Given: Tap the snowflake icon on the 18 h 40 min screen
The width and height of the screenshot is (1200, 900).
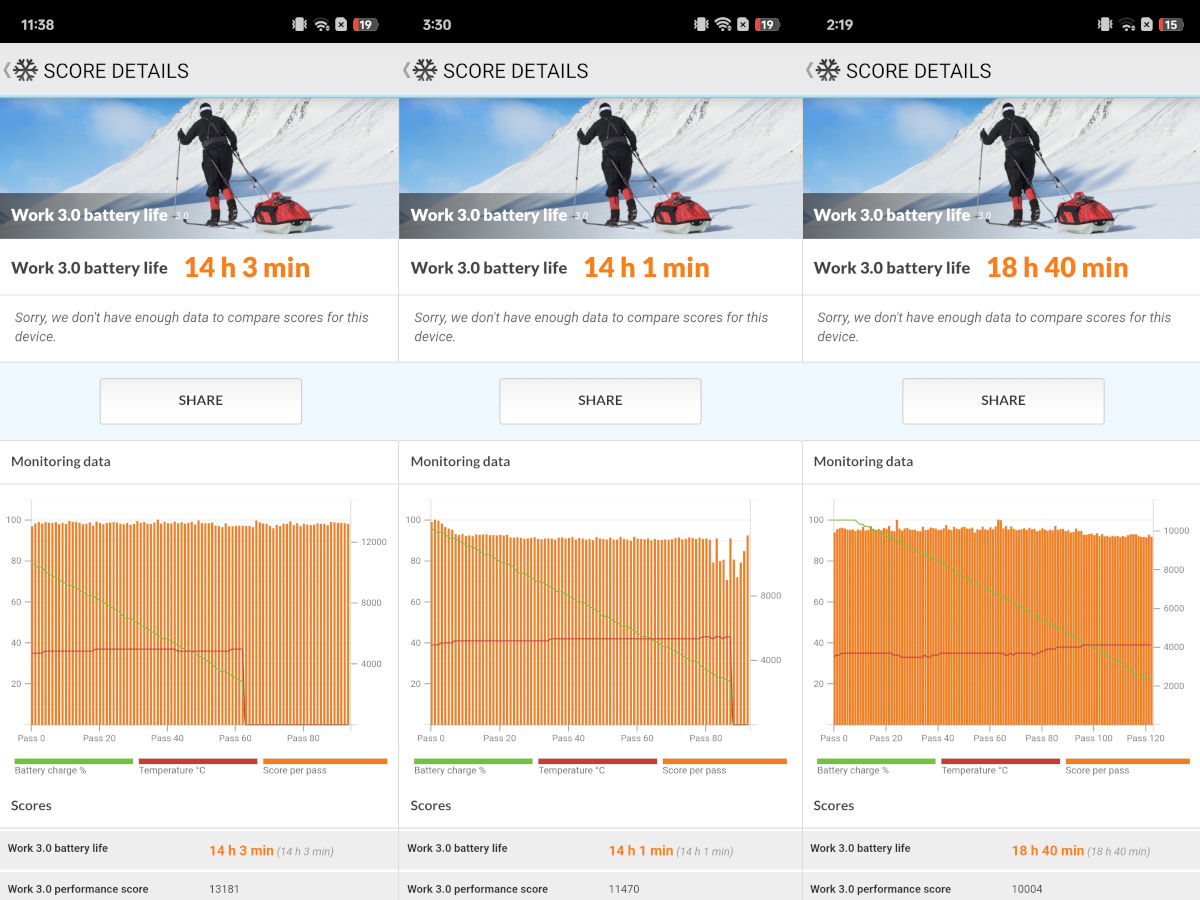Looking at the screenshot, I should (828, 70).
